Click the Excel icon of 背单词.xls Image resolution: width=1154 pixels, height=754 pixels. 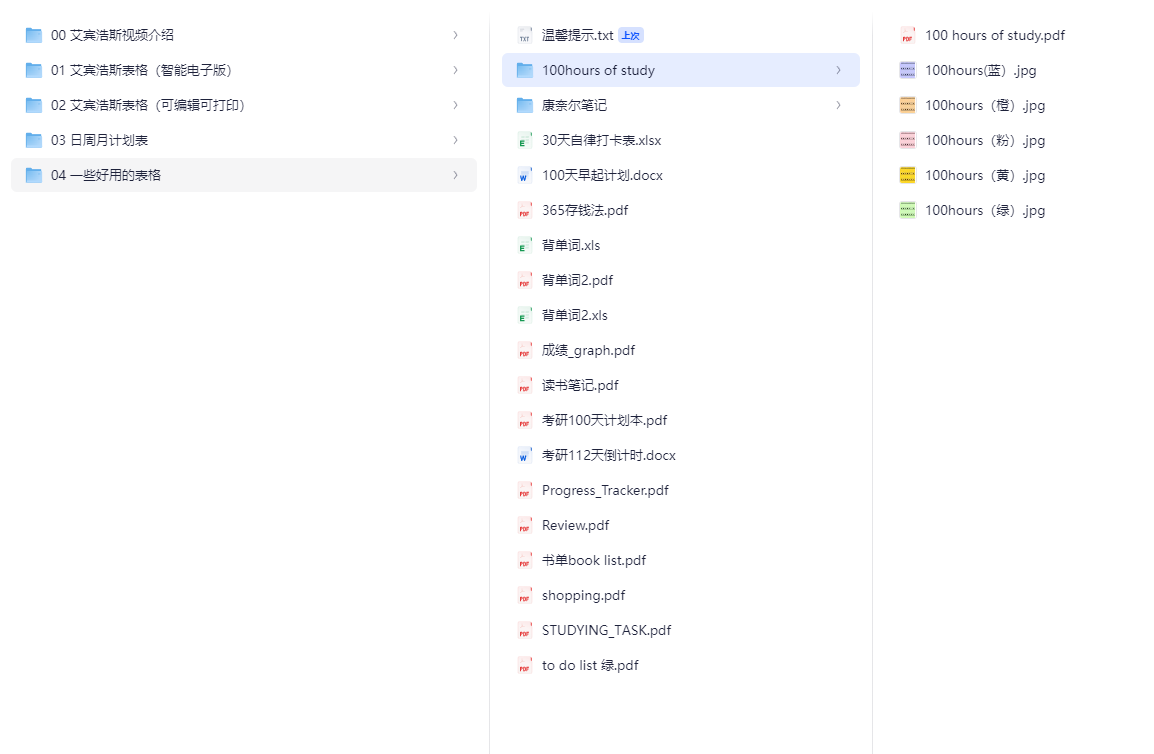(524, 245)
